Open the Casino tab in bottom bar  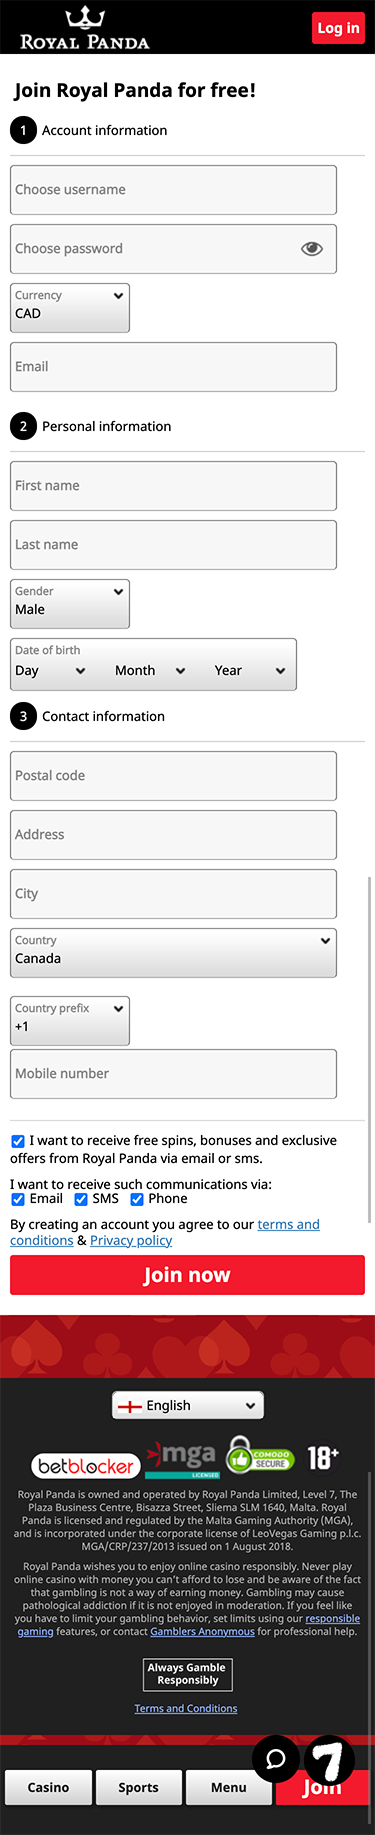[x=48, y=1787]
